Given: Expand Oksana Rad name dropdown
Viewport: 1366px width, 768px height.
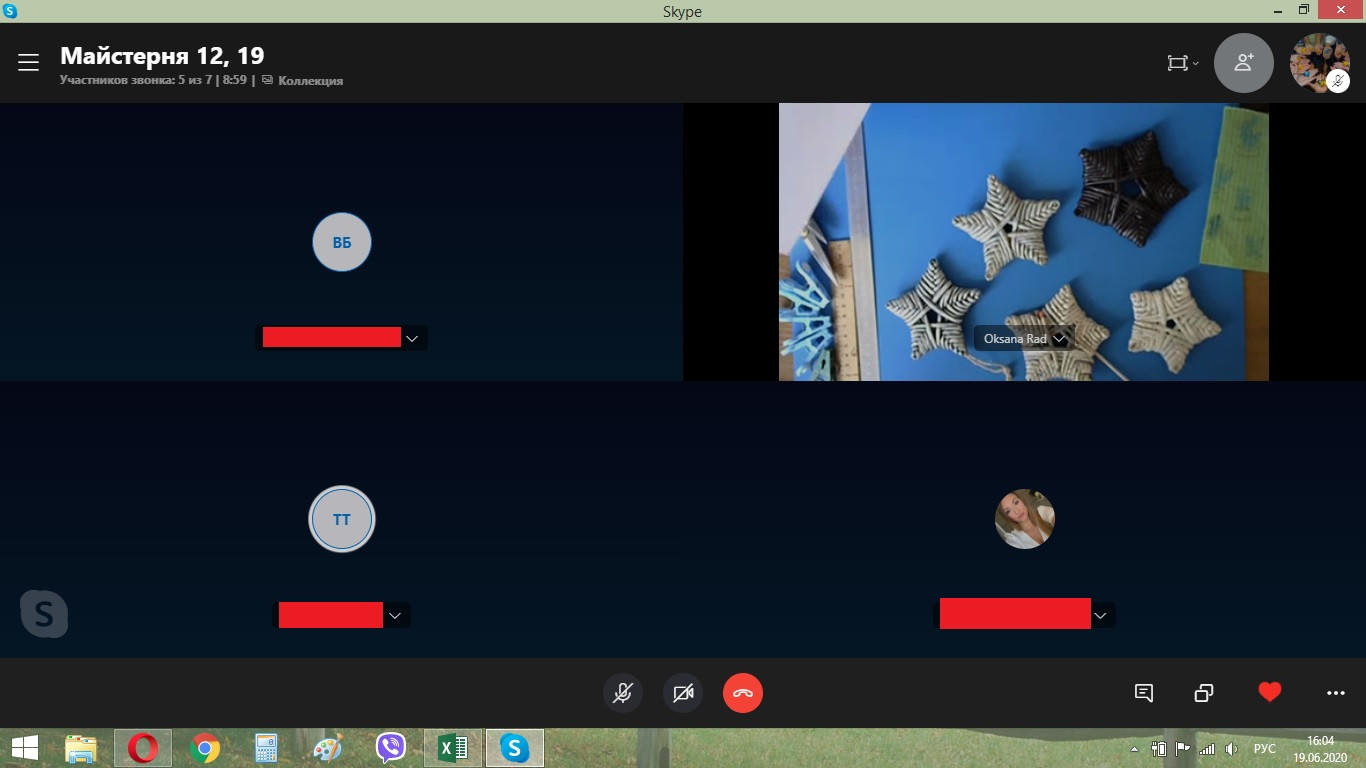Looking at the screenshot, I should coord(1059,339).
